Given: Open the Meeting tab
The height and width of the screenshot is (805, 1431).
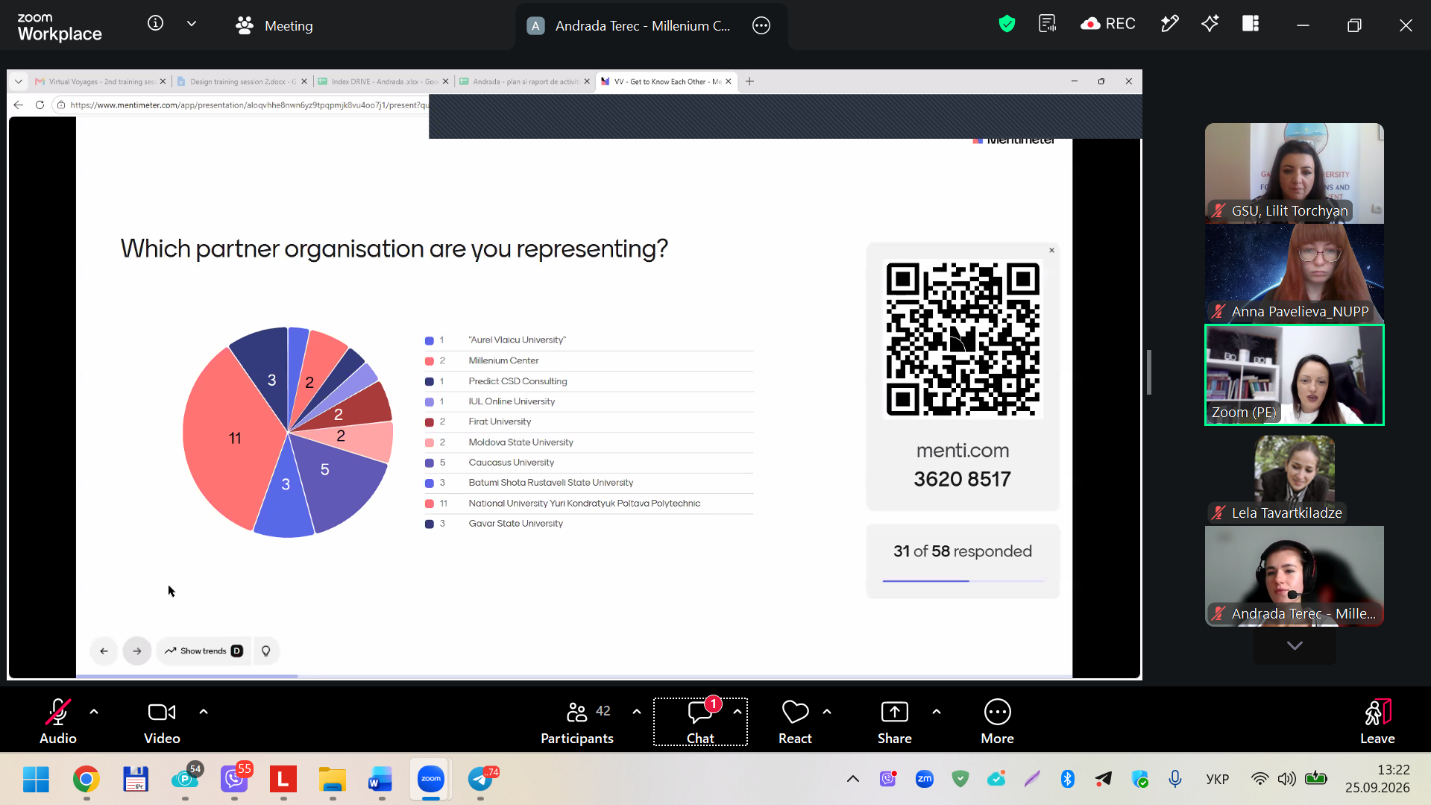Looking at the screenshot, I should tap(274, 26).
